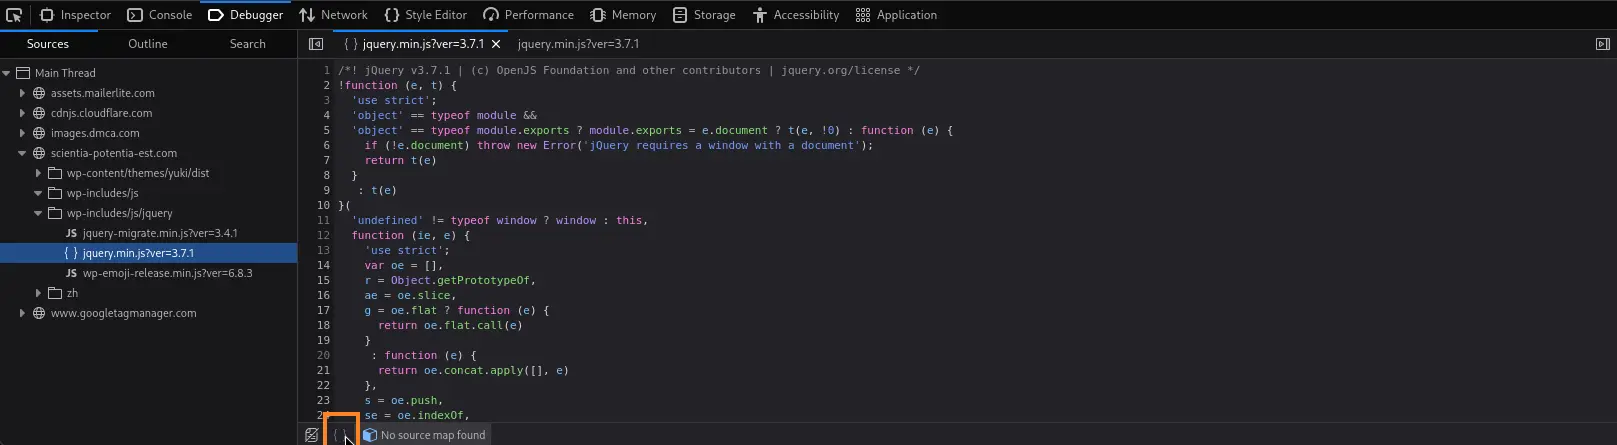Click the No source map found status
This screenshot has height=445, width=1617.
pos(433,435)
